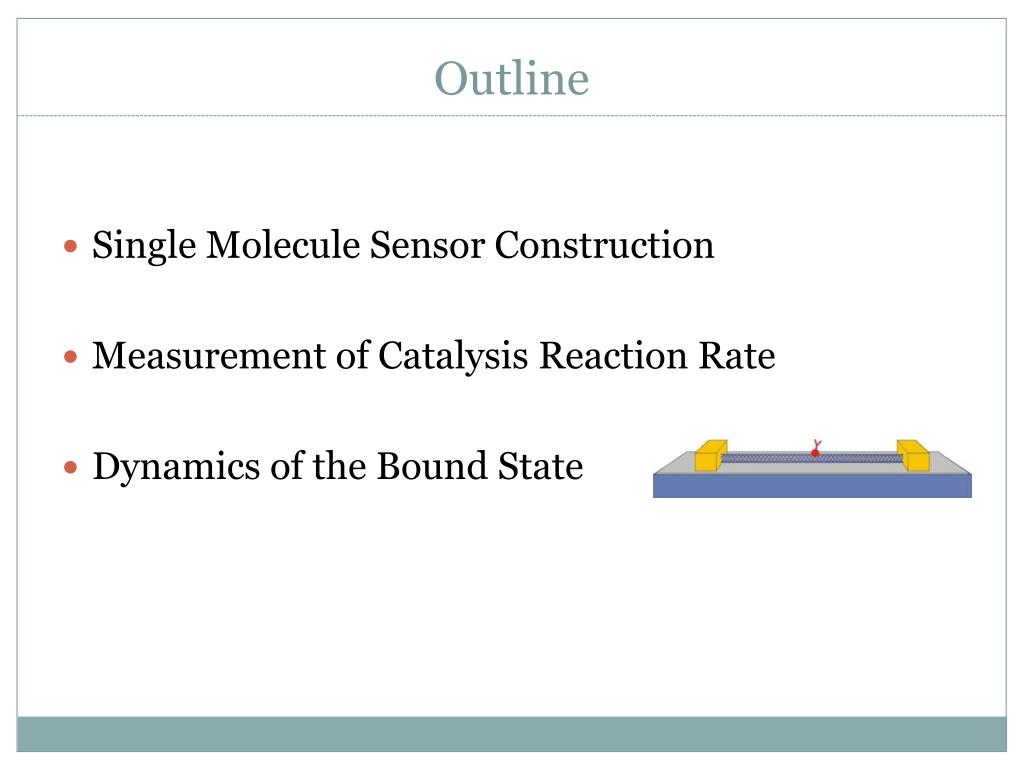Screen dimensions: 1024x768
Task: Click the word Measurement in second bullet
Action: pos(209,357)
